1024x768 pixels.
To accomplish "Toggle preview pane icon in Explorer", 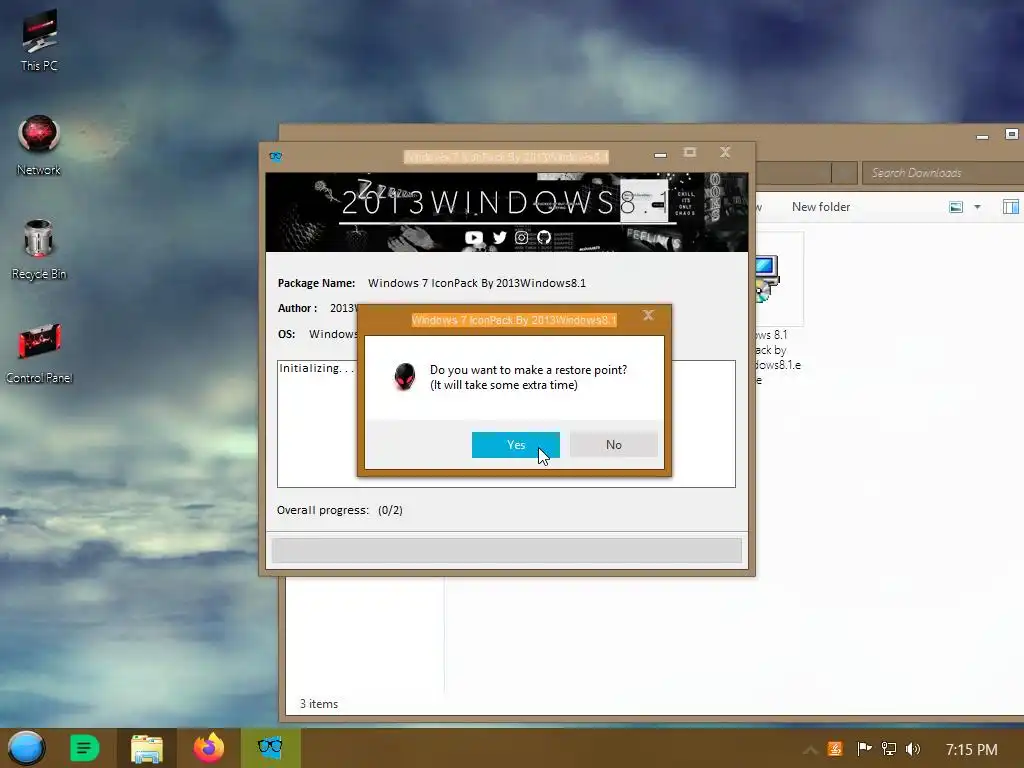I will tap(1011, 207).
